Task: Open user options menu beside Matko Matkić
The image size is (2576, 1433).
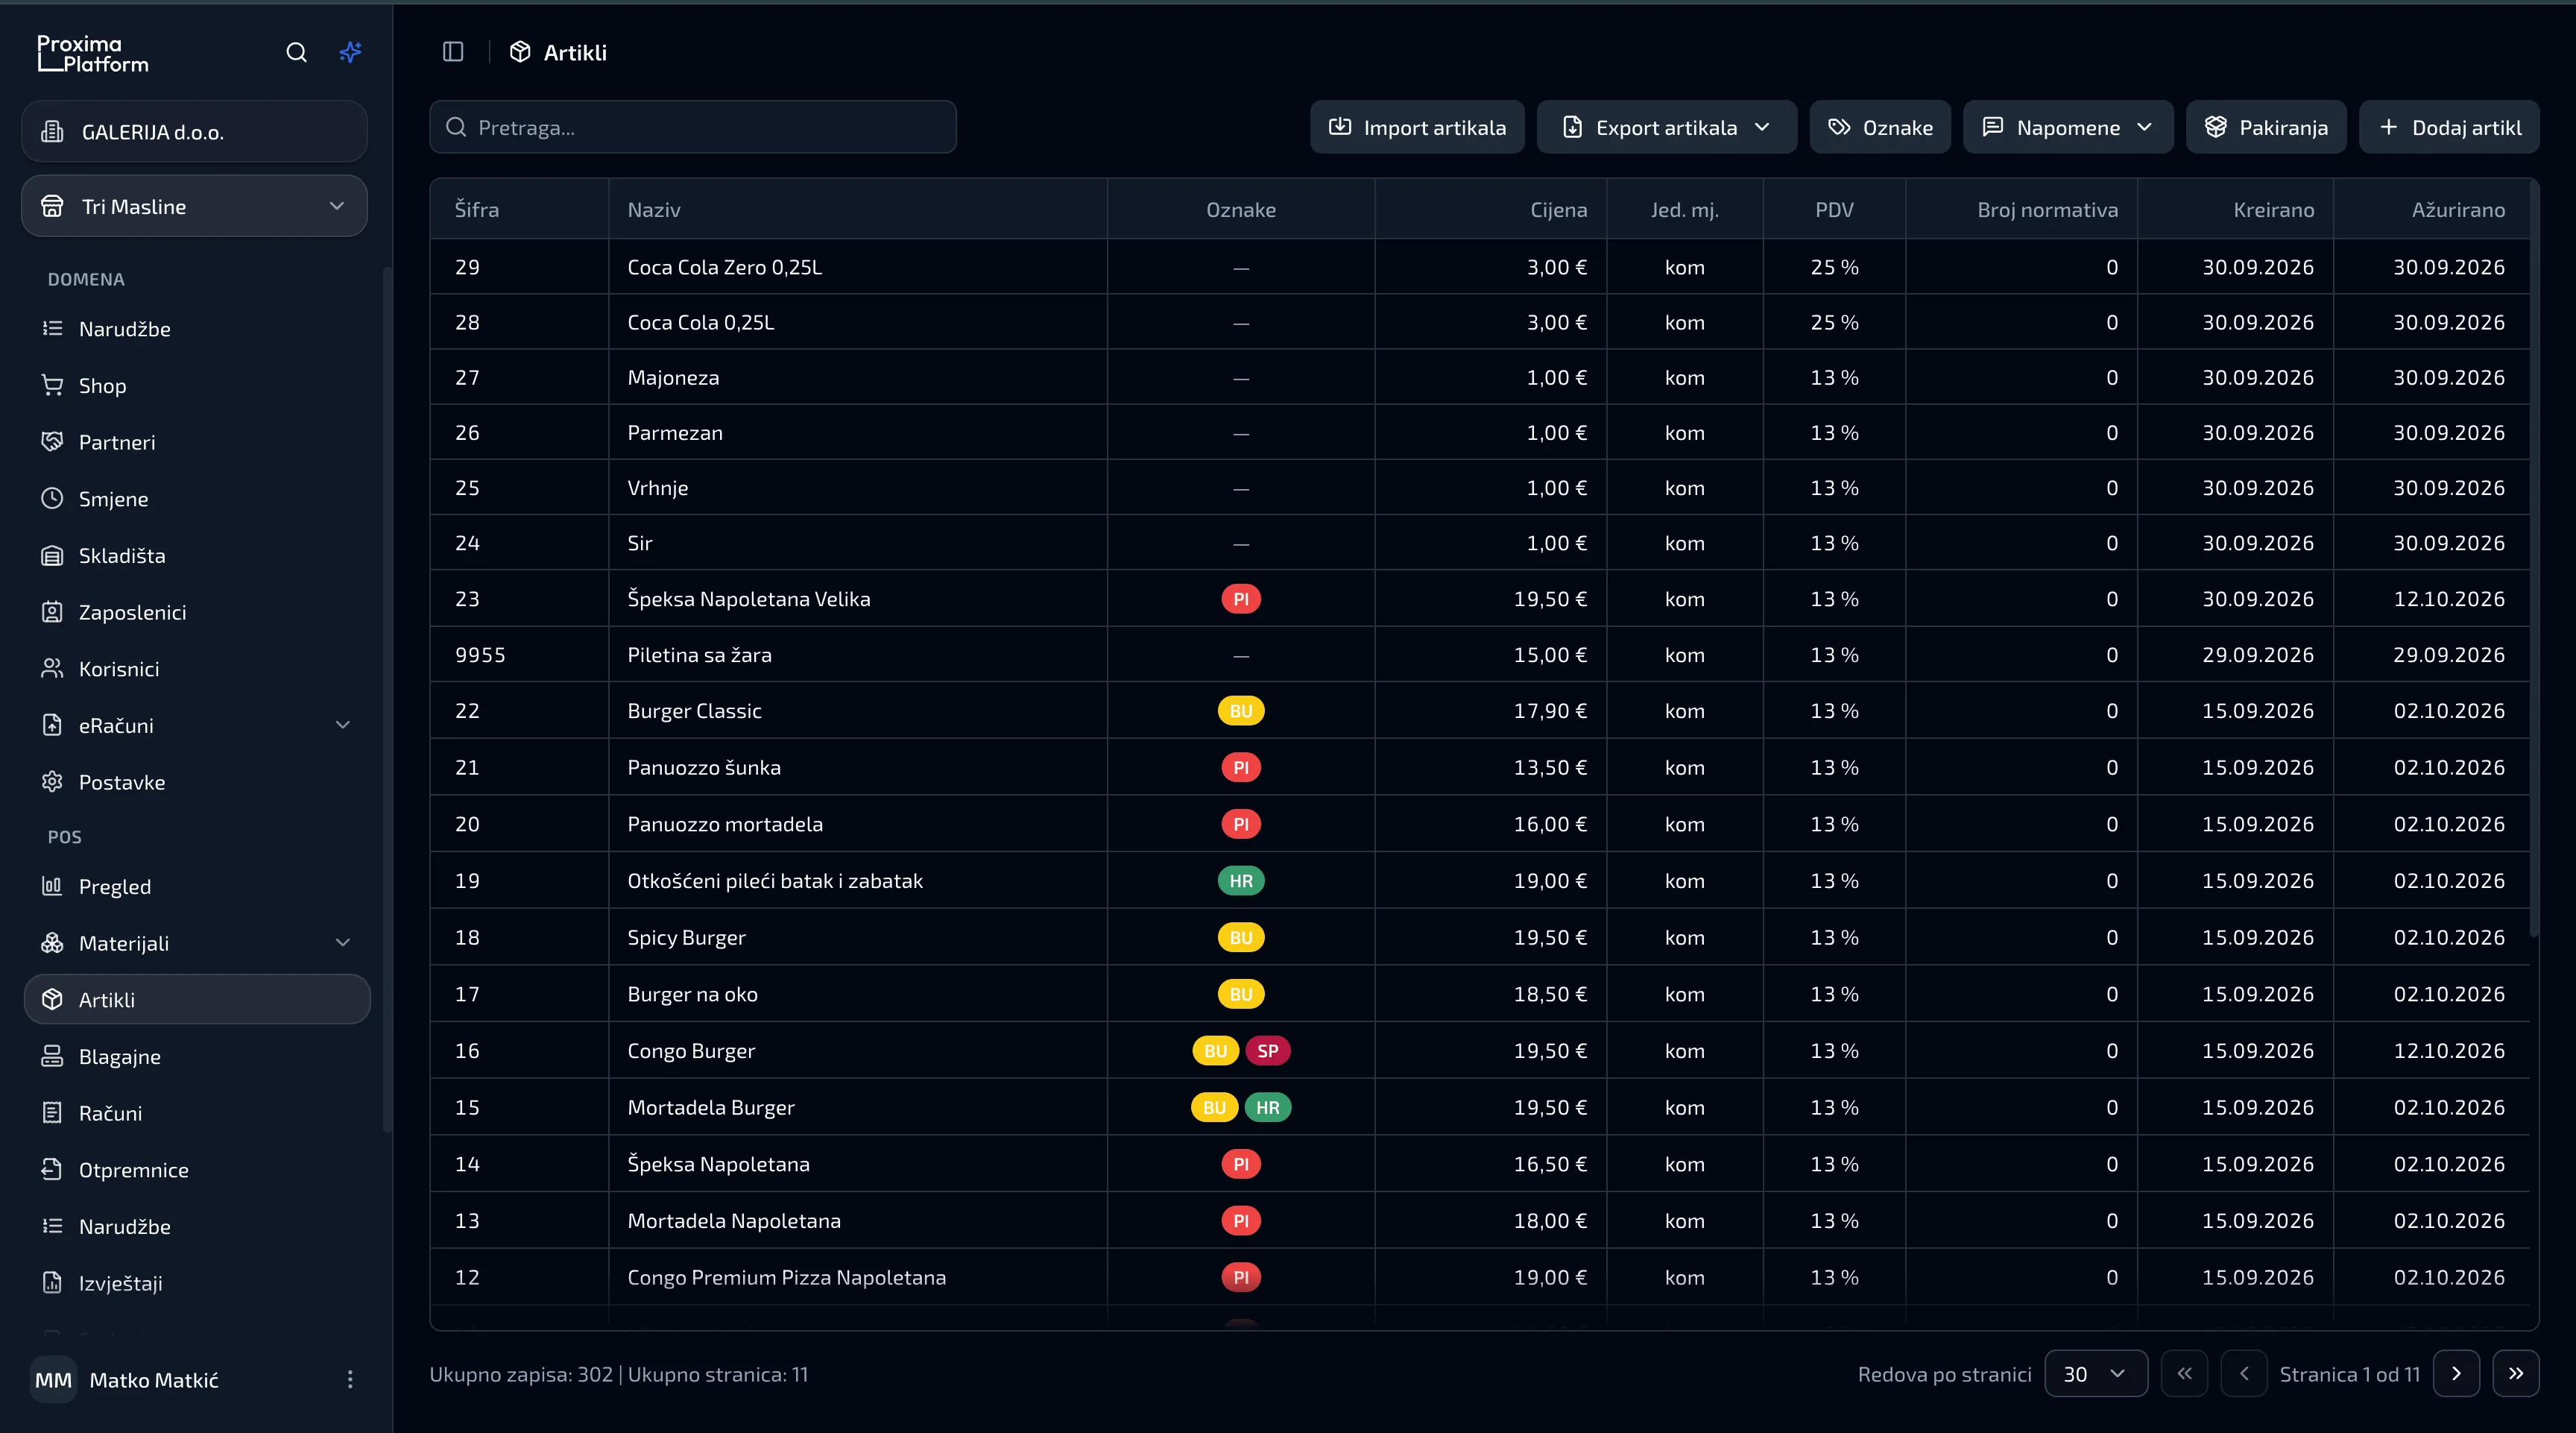Action: pos(350,1380)
